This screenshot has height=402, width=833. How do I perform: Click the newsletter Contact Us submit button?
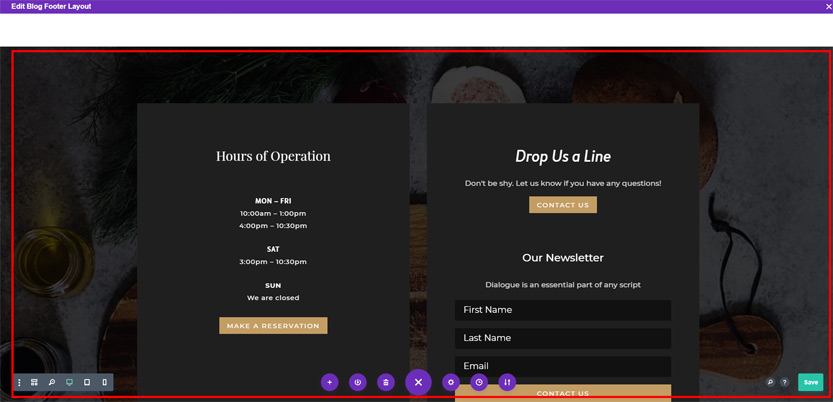point(563,392)
